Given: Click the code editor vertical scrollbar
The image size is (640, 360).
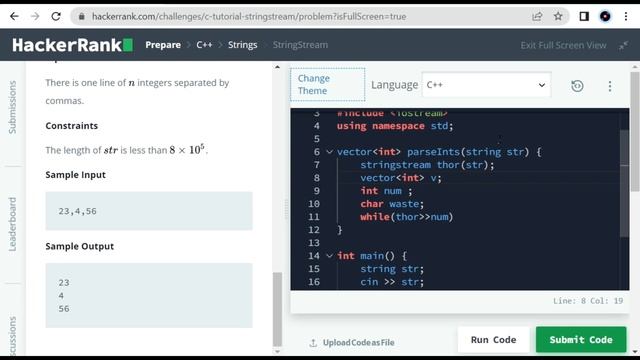Looking at the screenshot, I should 624,183.
